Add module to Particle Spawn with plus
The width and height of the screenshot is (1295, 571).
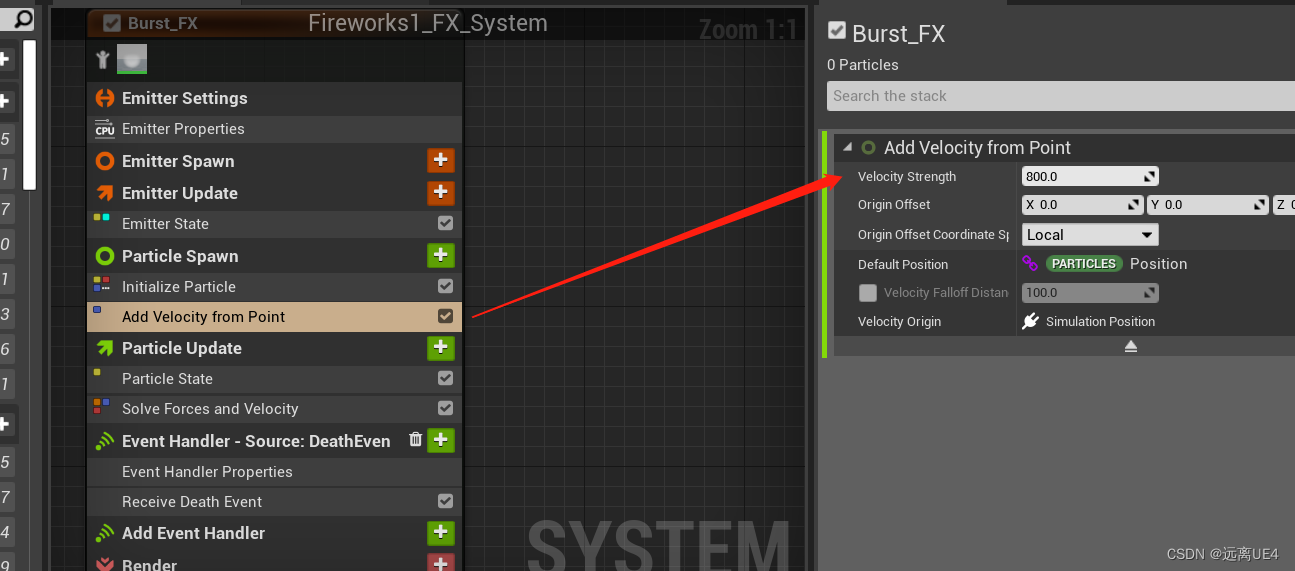[x=441, y=255]
